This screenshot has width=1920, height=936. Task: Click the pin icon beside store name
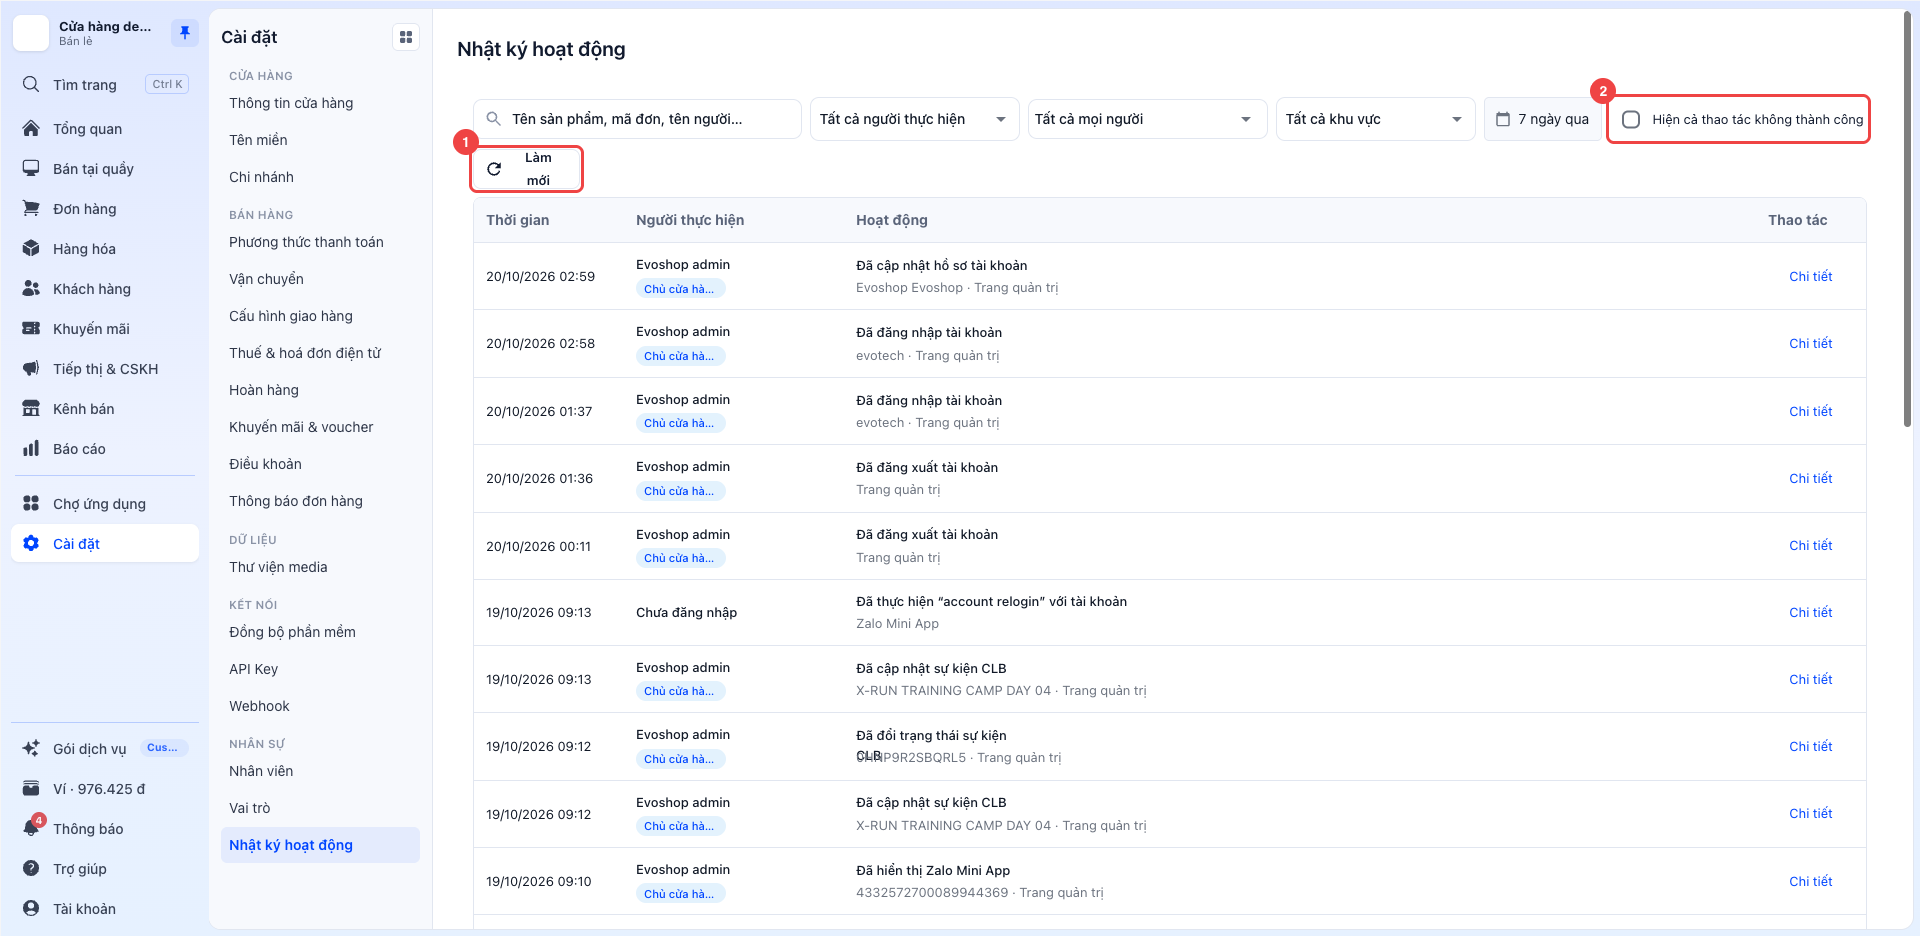coord(184,33)
